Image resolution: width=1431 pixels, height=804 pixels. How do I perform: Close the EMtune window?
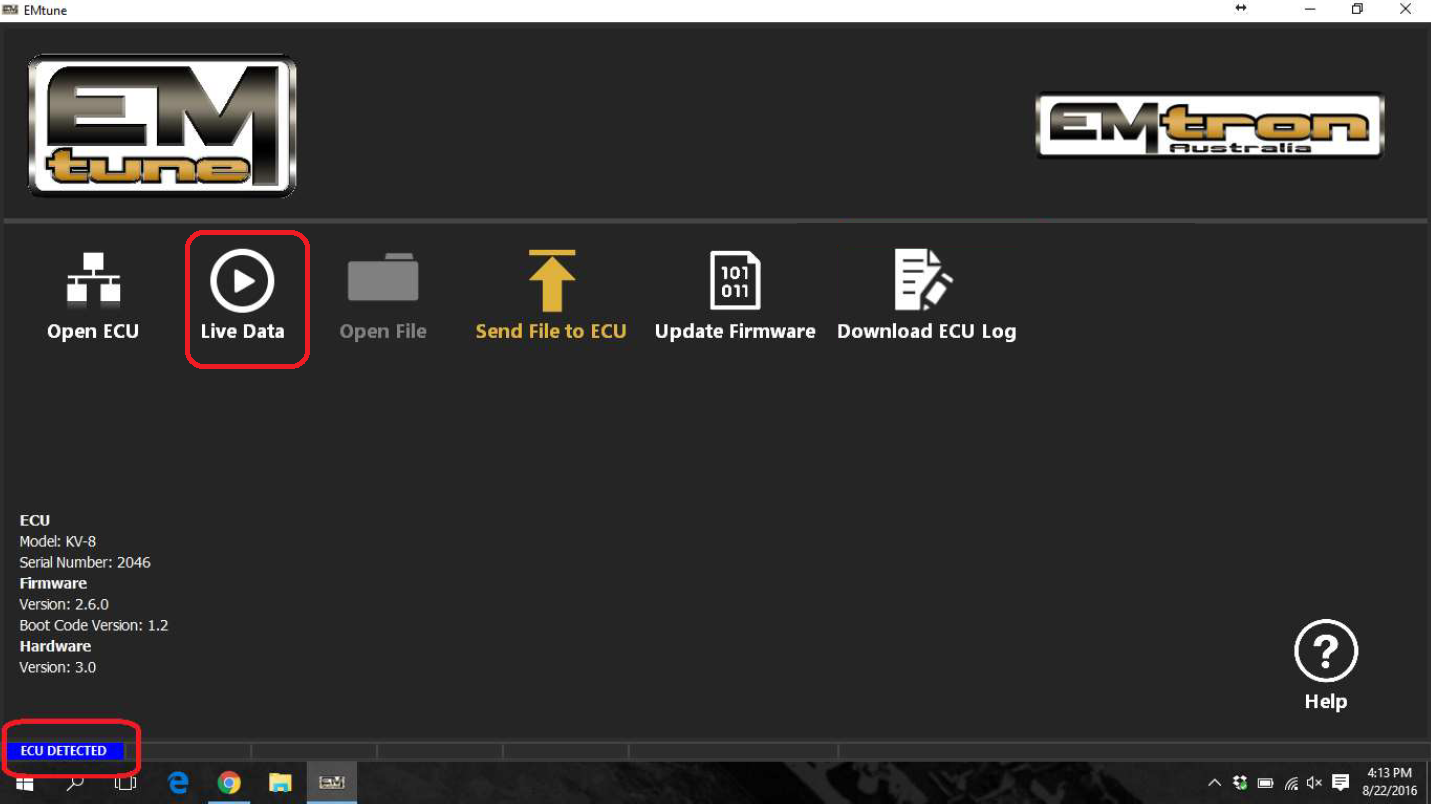(x=1405, y=9)
